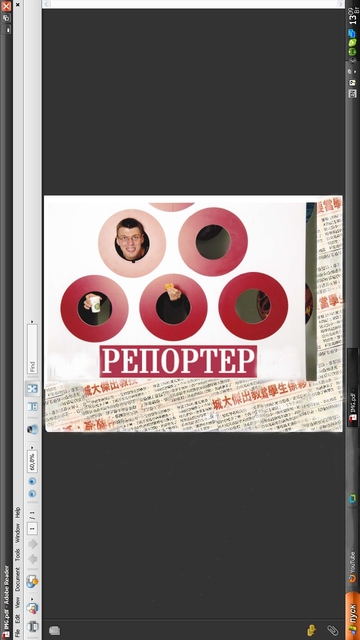Click the Print icon in the toolbar
Viewport: 360px width, 640px height.
32,627
